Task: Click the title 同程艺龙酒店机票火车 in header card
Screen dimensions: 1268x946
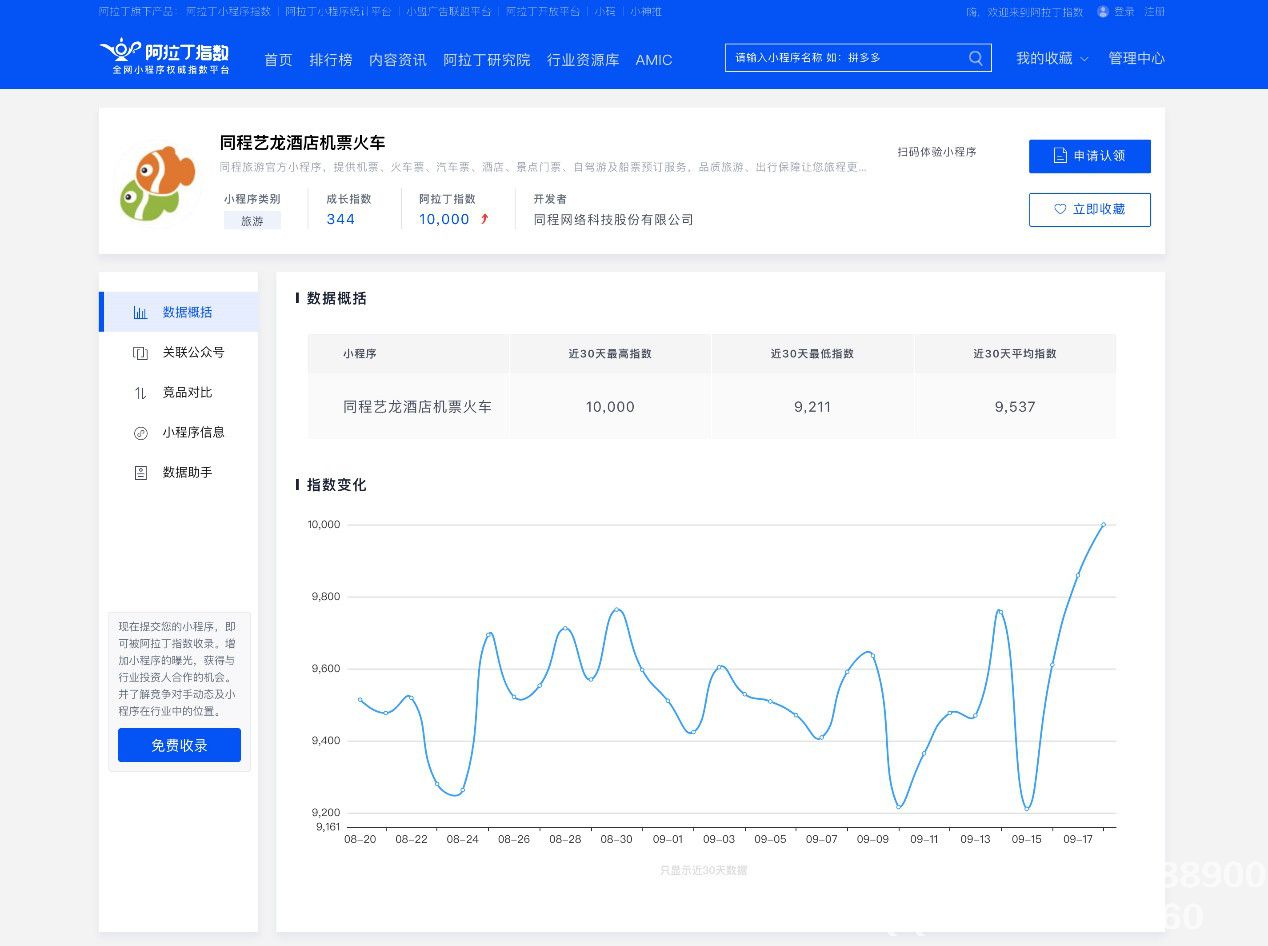Action: (x=302, y=143)
